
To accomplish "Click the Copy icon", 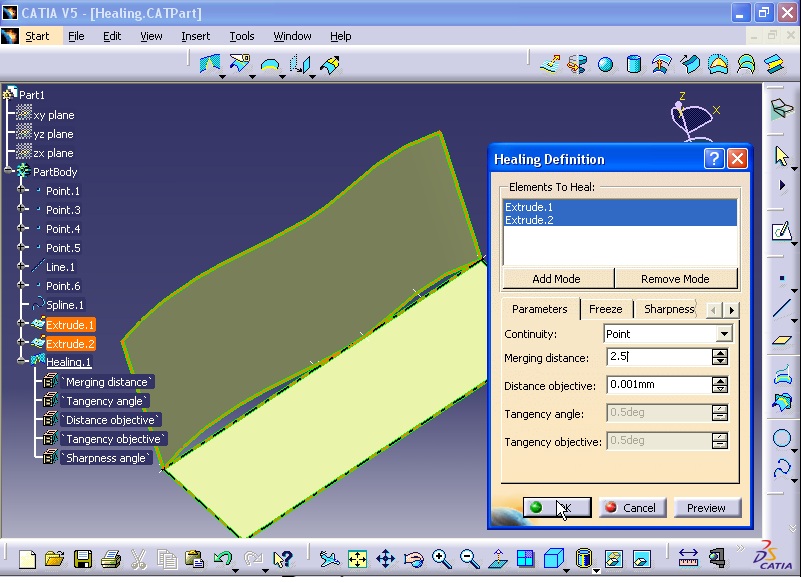I will 167,559.
